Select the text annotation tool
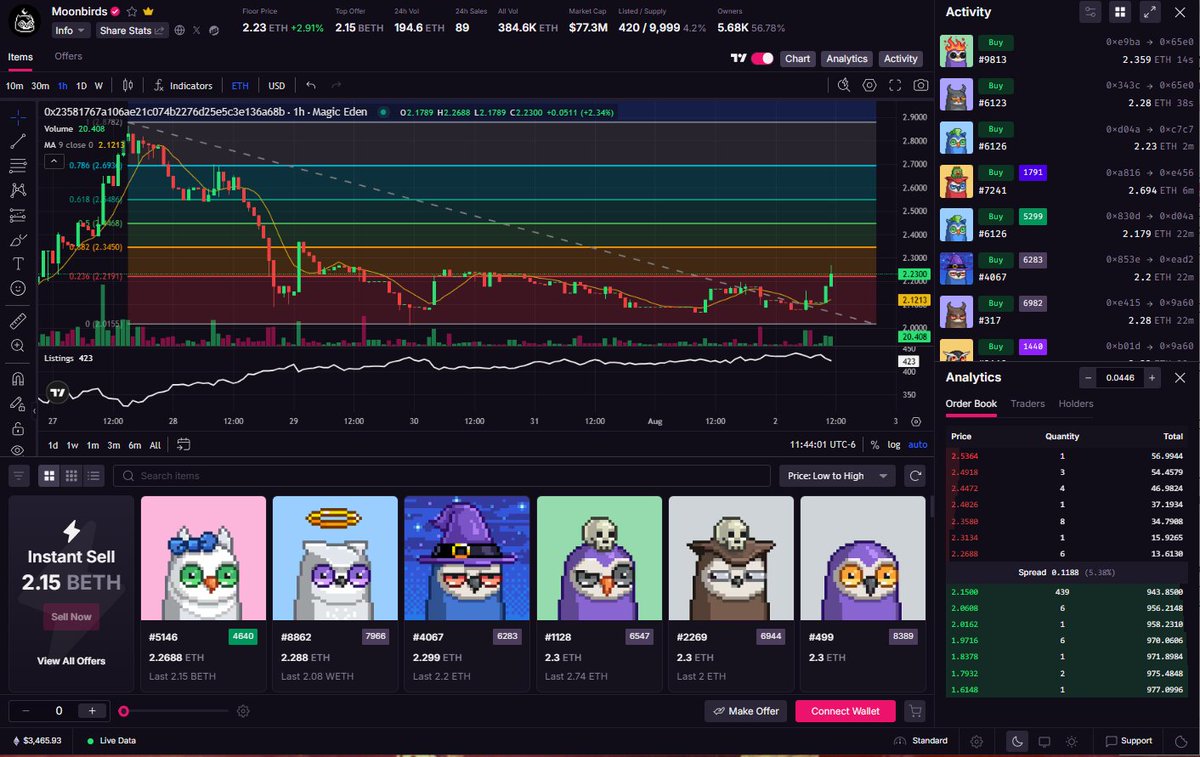Image resolution: width=1200 pixels, height=757 pixels. pyautogui.click(x=18, y=264)
